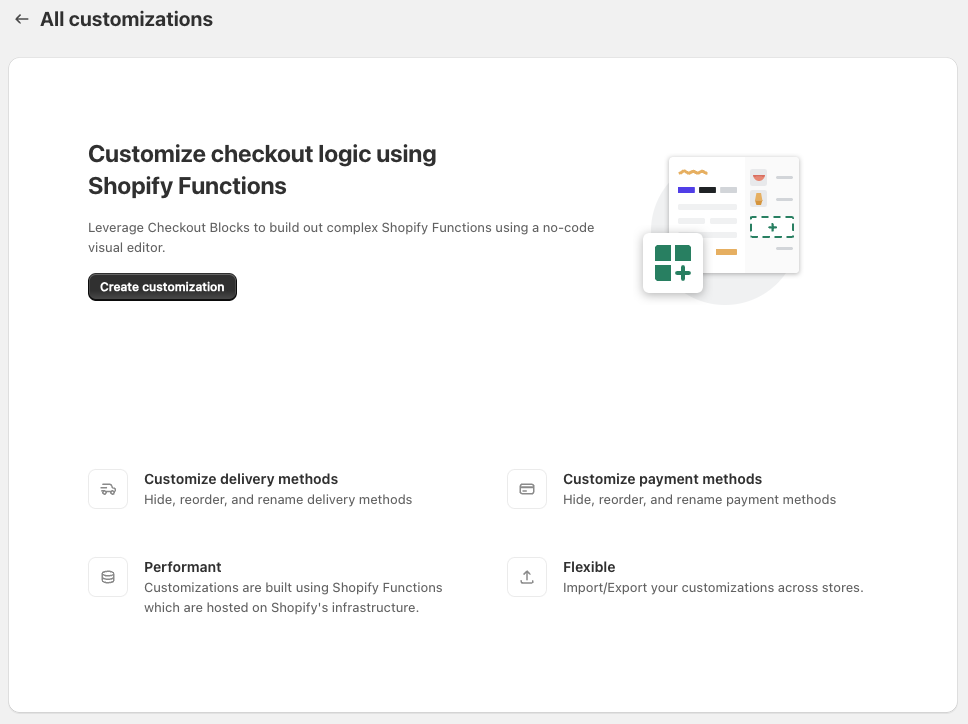
Task: Click the back arrow beside All customizations
Action: 22,19
